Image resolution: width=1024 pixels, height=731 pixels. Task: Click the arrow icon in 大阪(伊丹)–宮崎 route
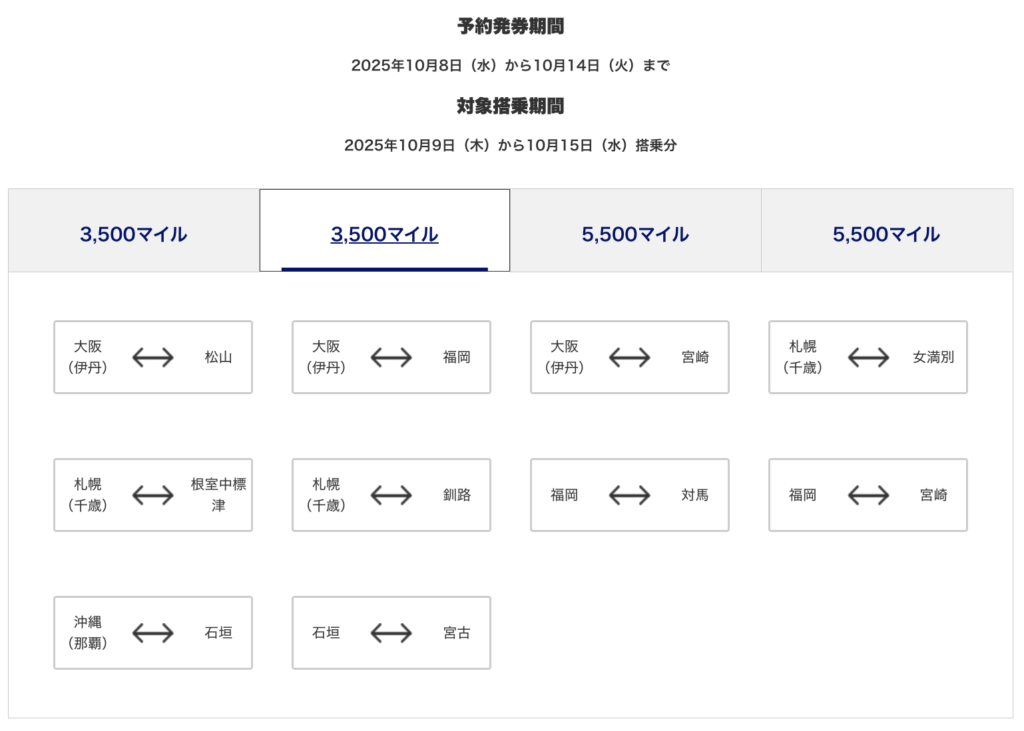(x=630, y=357)
